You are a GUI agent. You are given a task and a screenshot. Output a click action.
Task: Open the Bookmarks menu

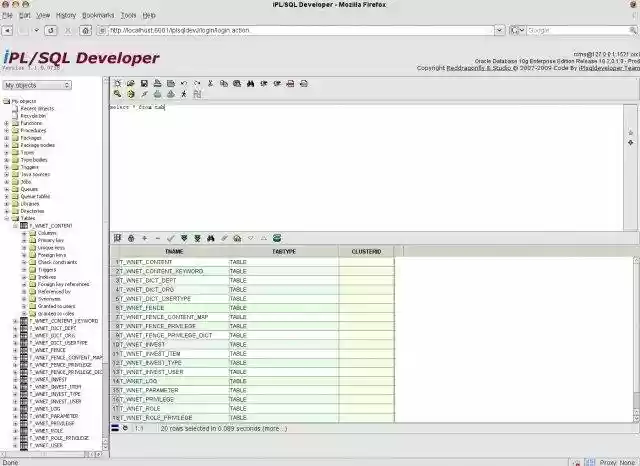98,15
